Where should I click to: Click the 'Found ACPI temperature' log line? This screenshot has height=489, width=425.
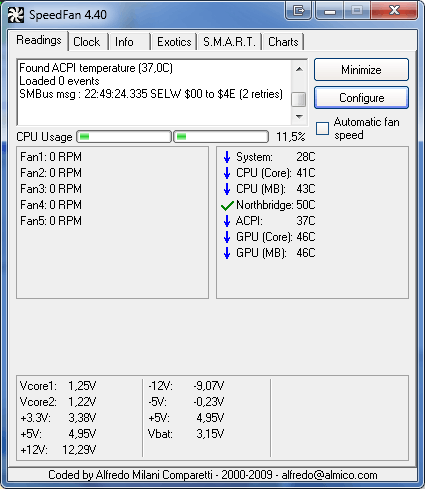click(96, 68)
